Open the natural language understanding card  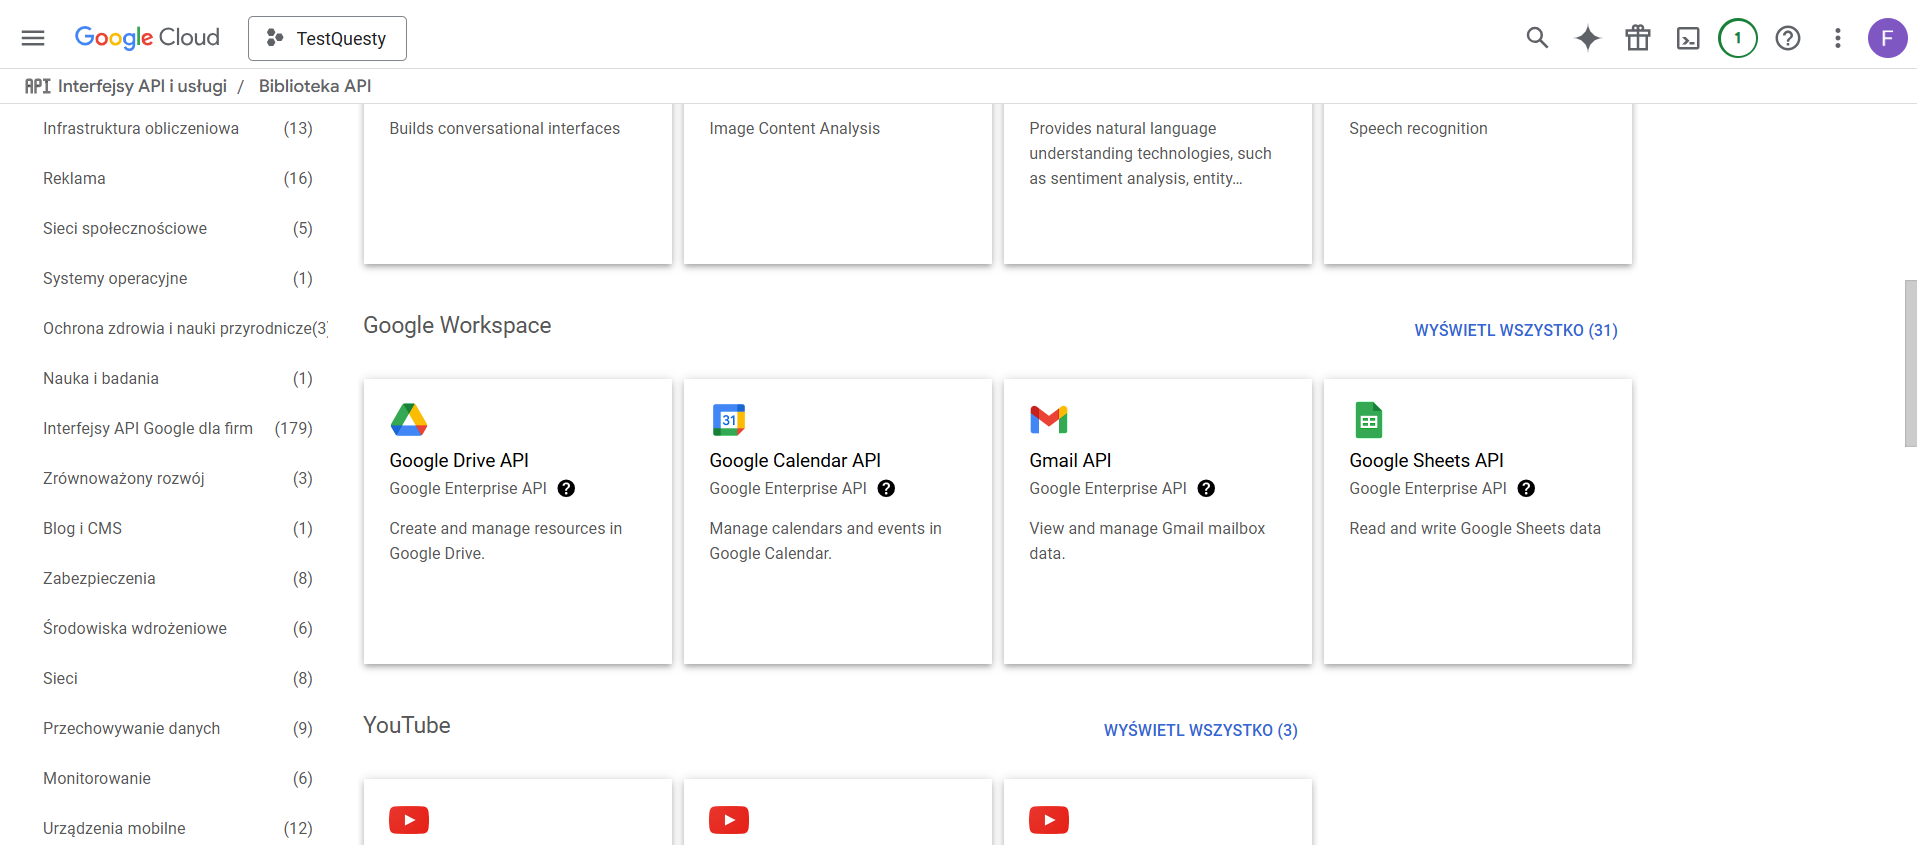[x=1158, y=184]
